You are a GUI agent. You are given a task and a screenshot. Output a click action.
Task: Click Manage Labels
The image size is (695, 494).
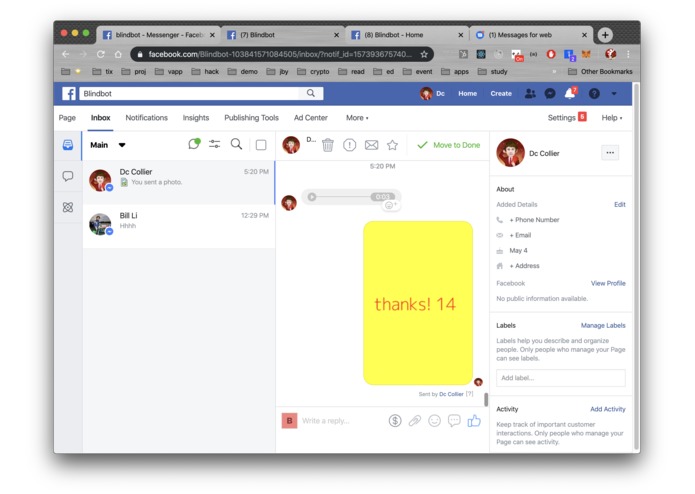point(603,325)
